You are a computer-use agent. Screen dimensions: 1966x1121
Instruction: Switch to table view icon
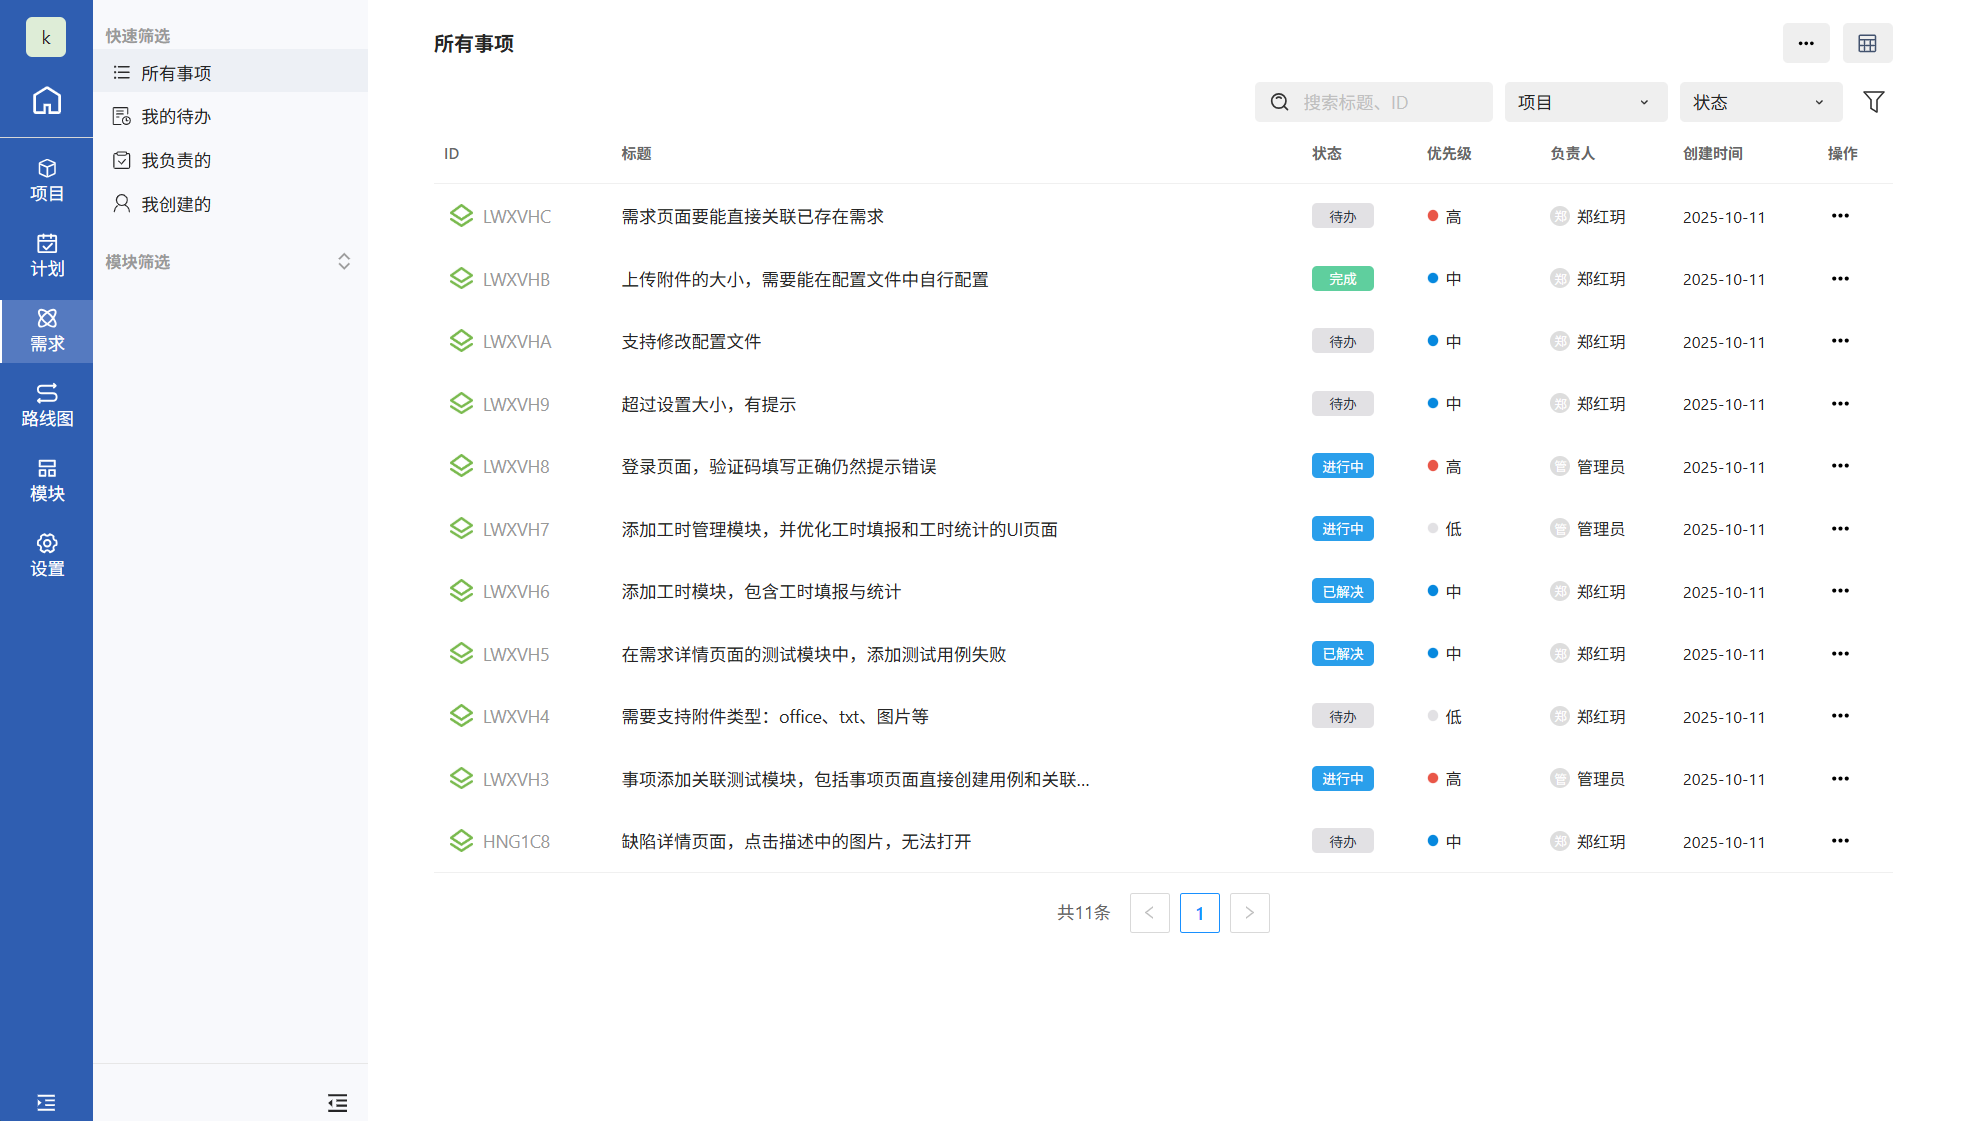pyautogui.click(x=1867, y=43)
